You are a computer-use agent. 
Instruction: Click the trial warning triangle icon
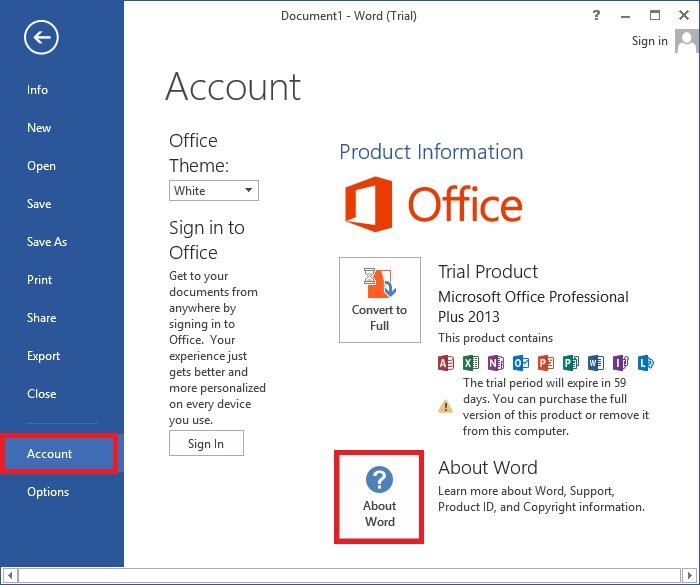coord(446,406)
